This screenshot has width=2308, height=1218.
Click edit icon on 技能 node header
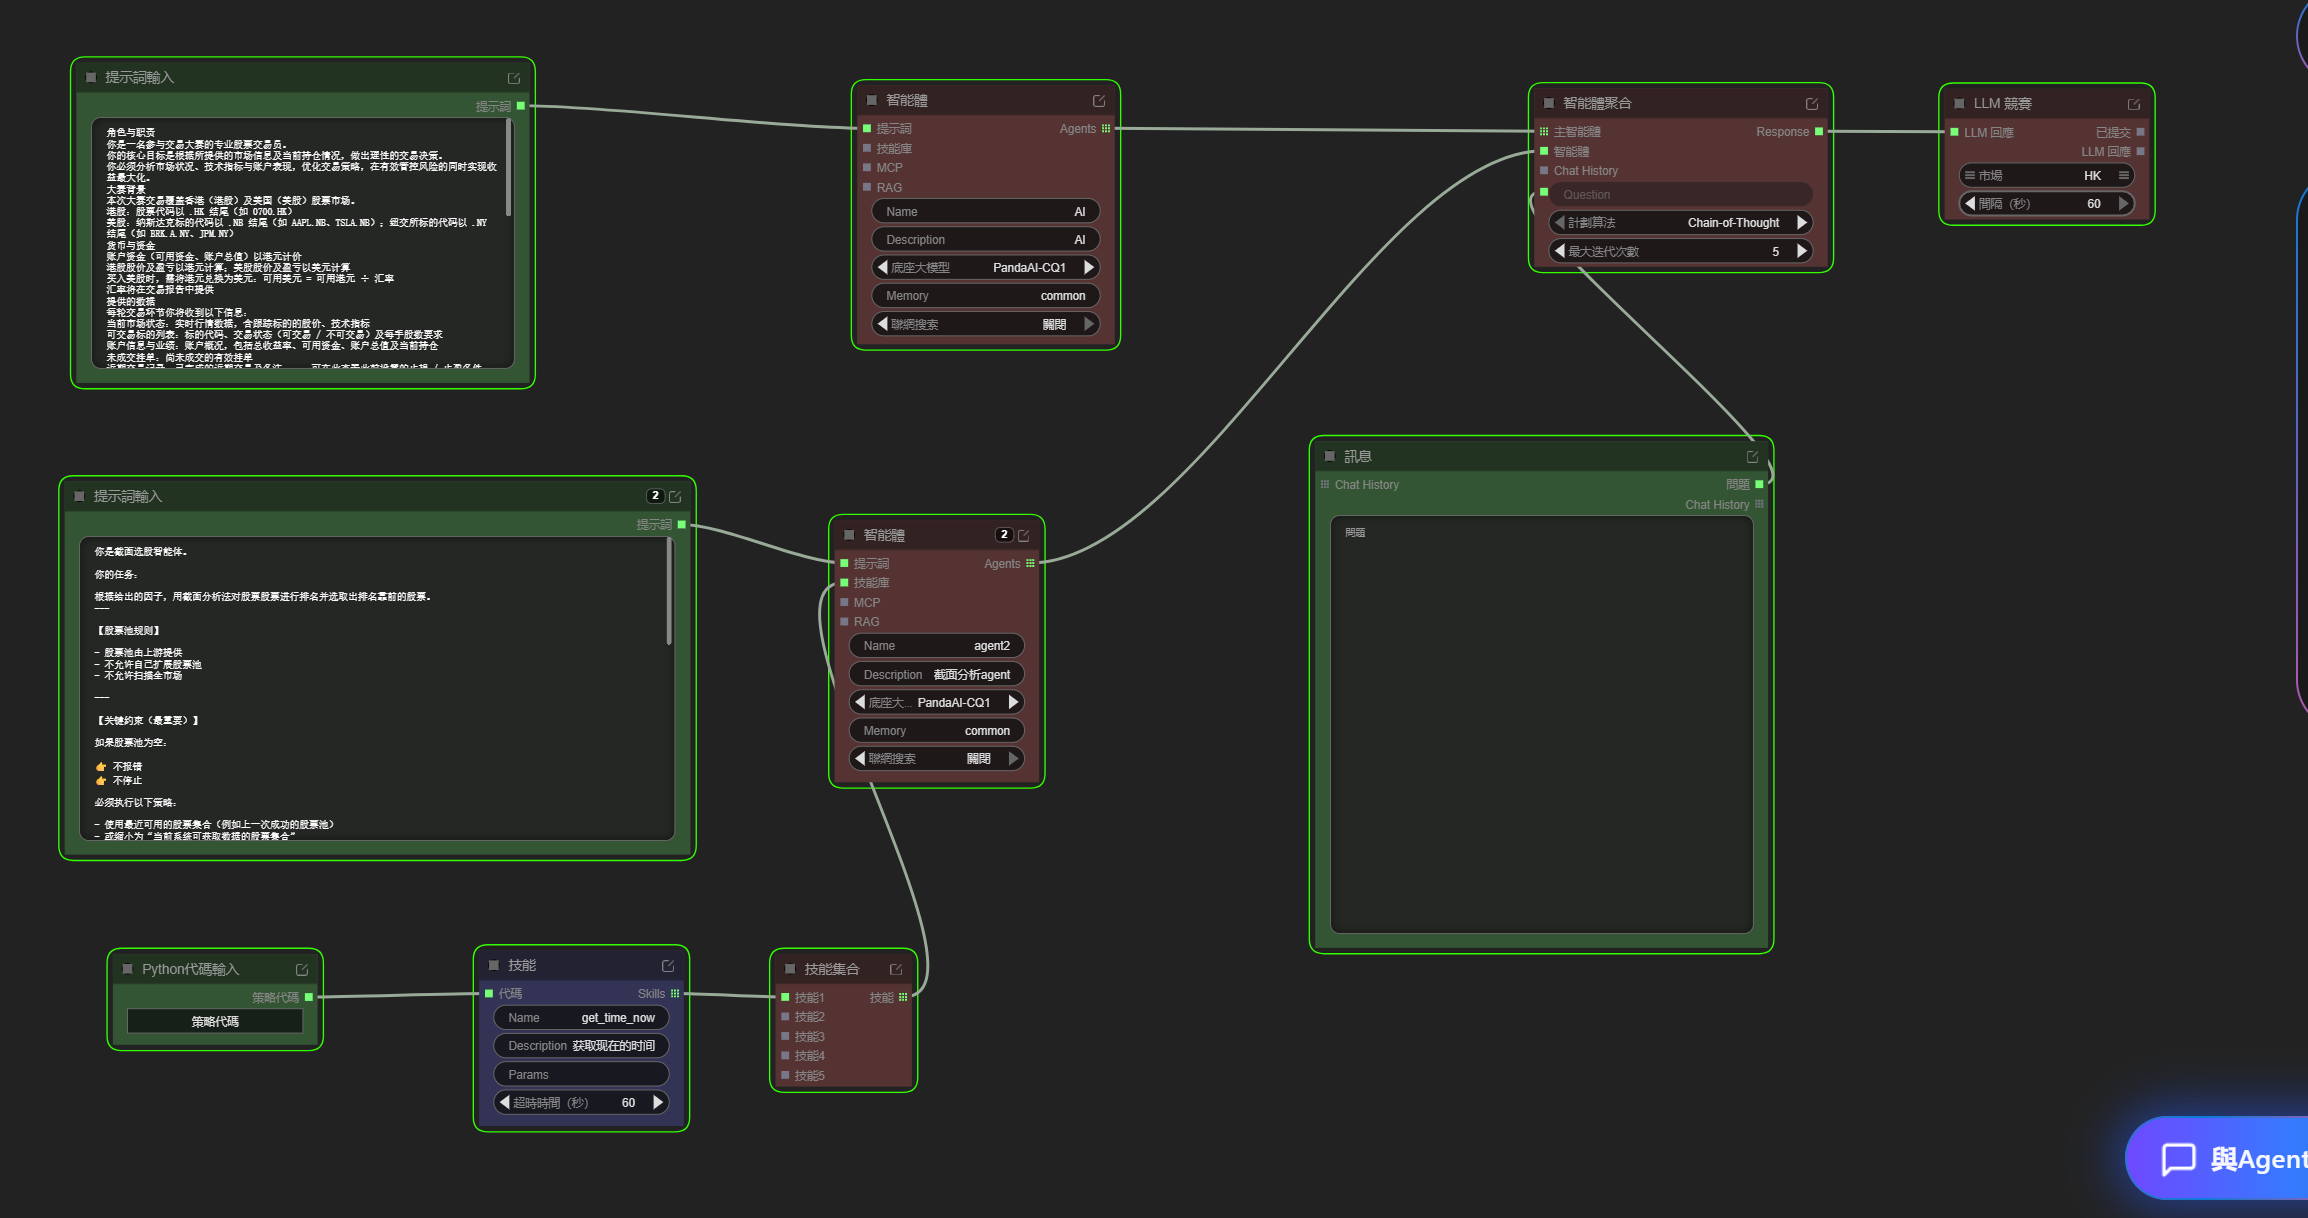click(x=668, y=966)
